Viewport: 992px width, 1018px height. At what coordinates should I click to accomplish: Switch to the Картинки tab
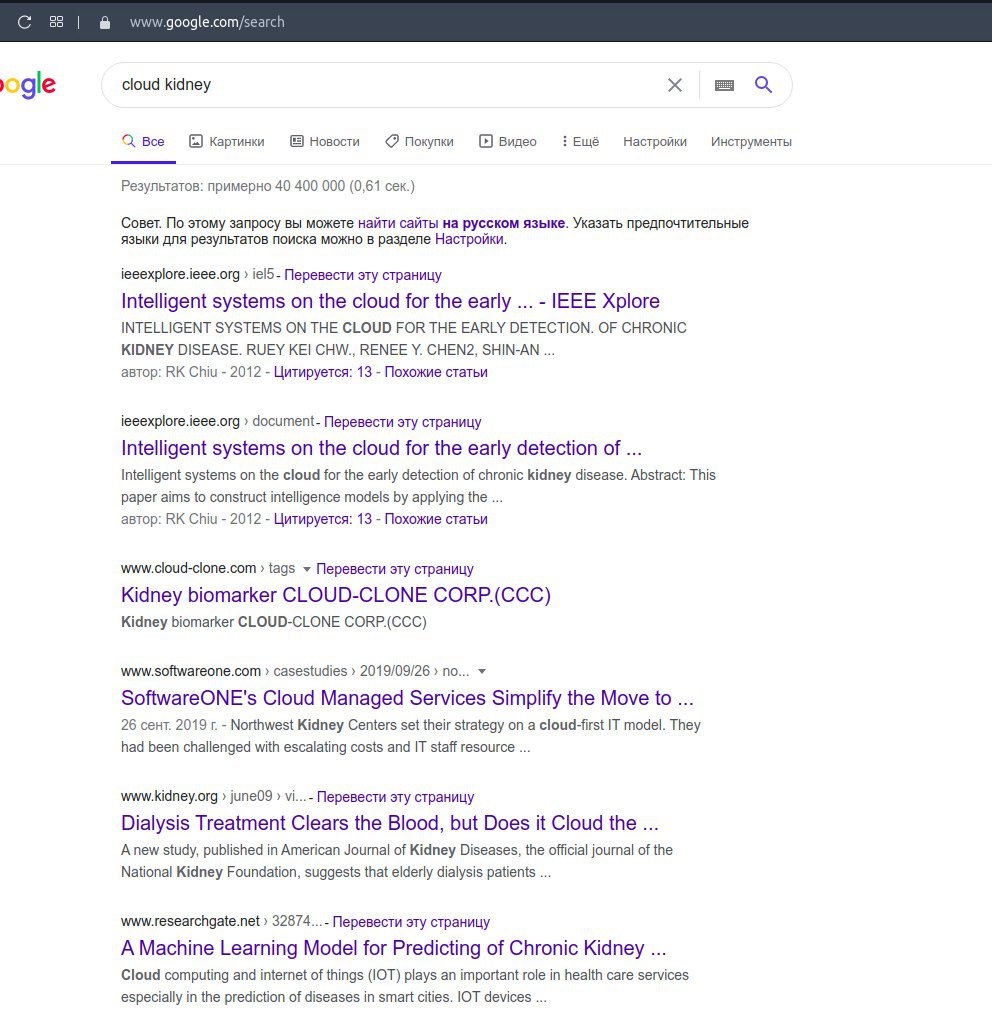click(x=227, y=142)
